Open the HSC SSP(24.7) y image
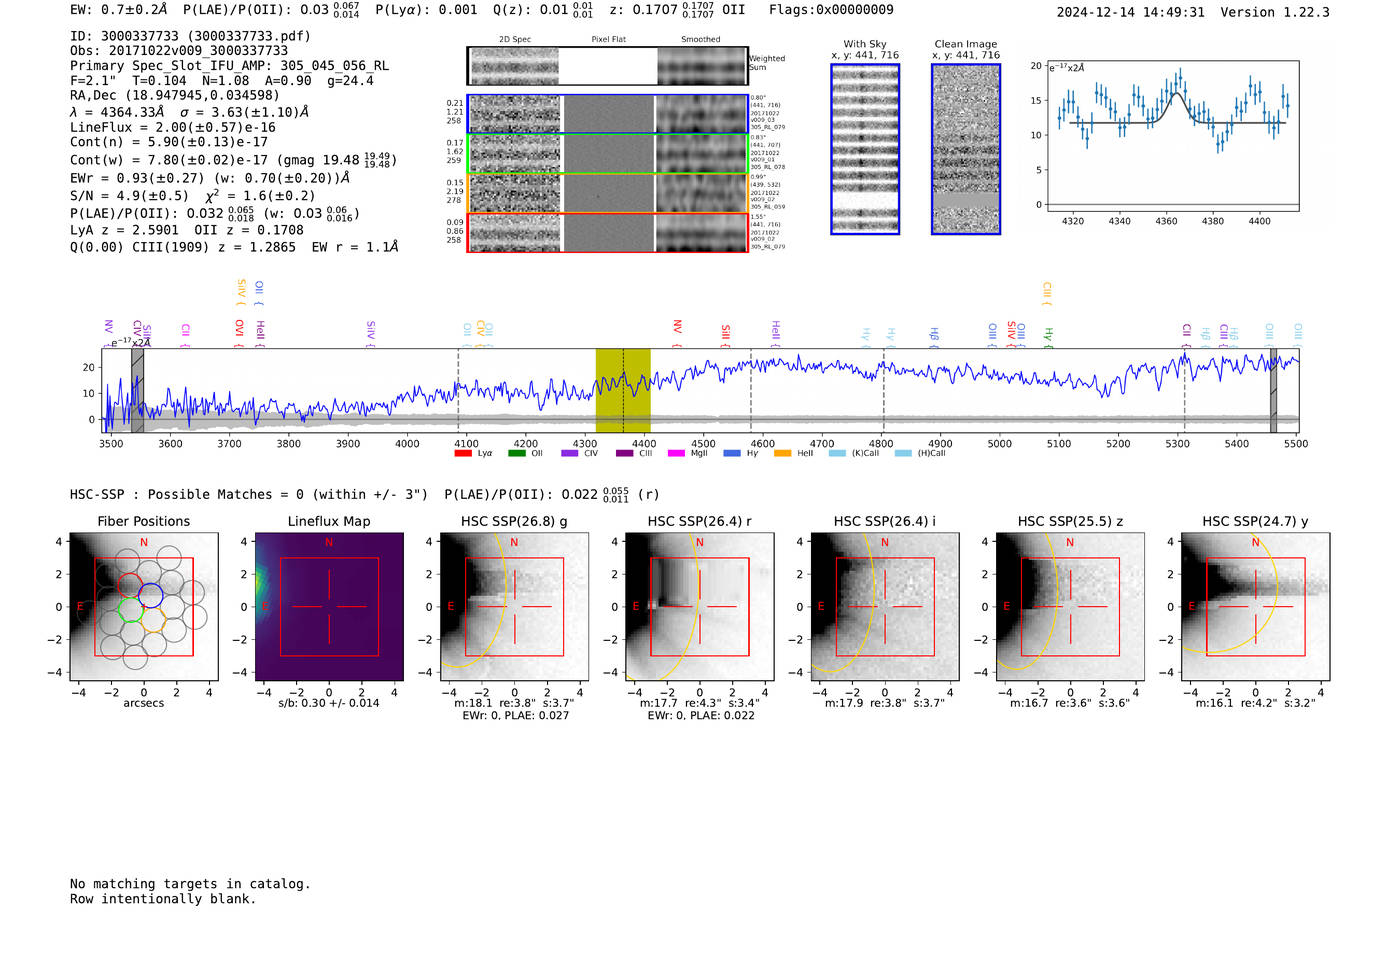 (1256, 607)
